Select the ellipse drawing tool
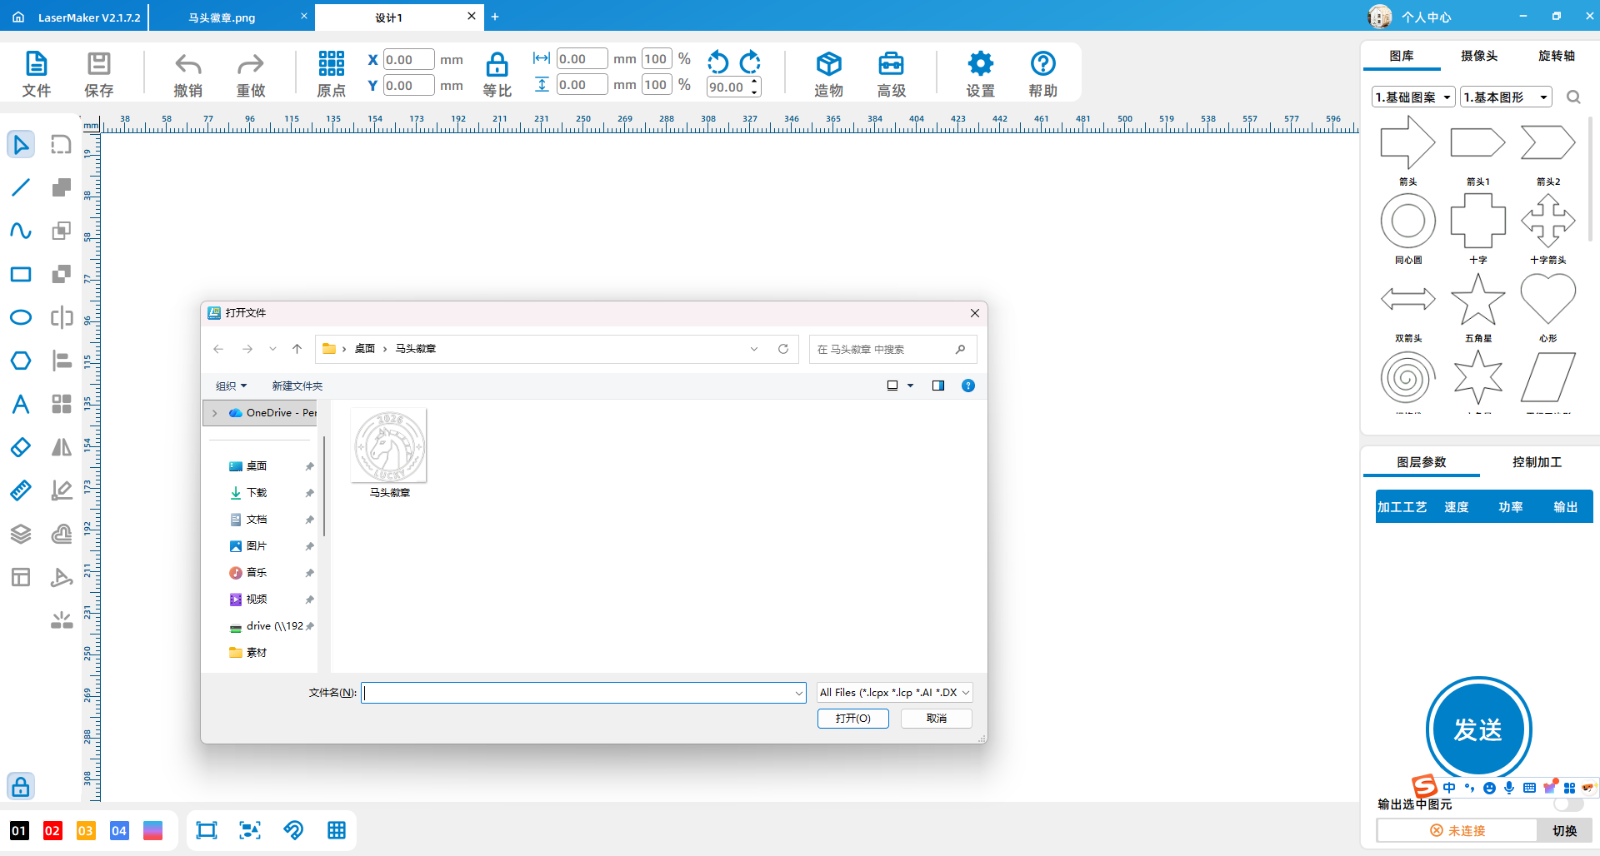Screen dimensions: 1600x856 [21, 318]
